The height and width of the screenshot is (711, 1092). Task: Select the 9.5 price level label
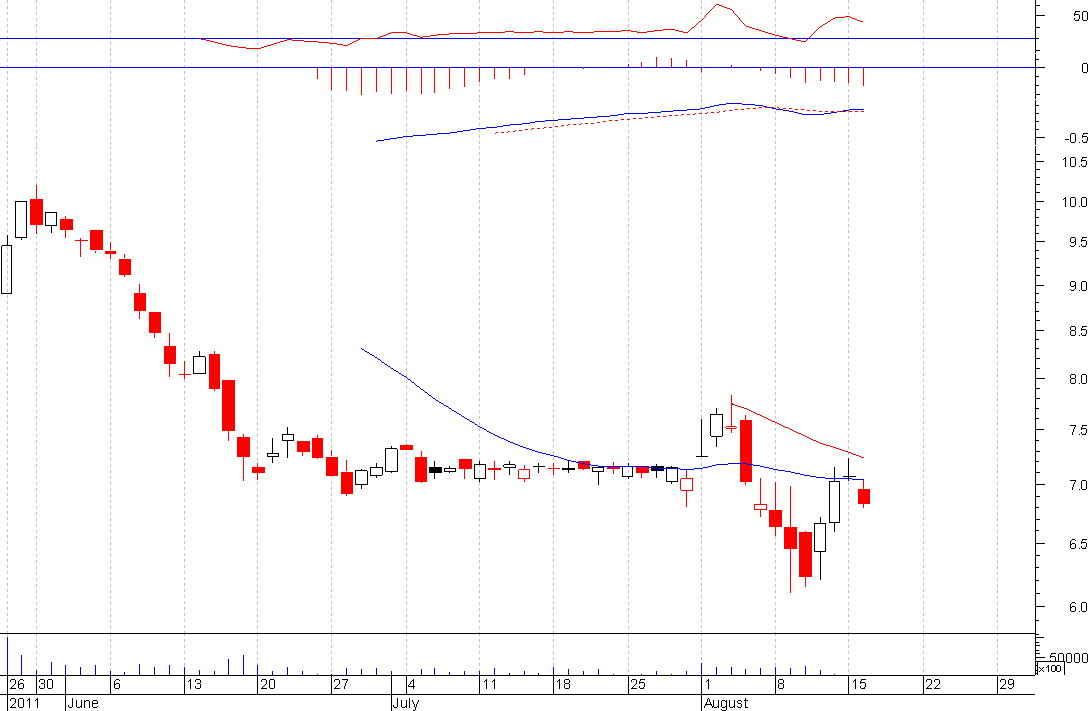1078,242
